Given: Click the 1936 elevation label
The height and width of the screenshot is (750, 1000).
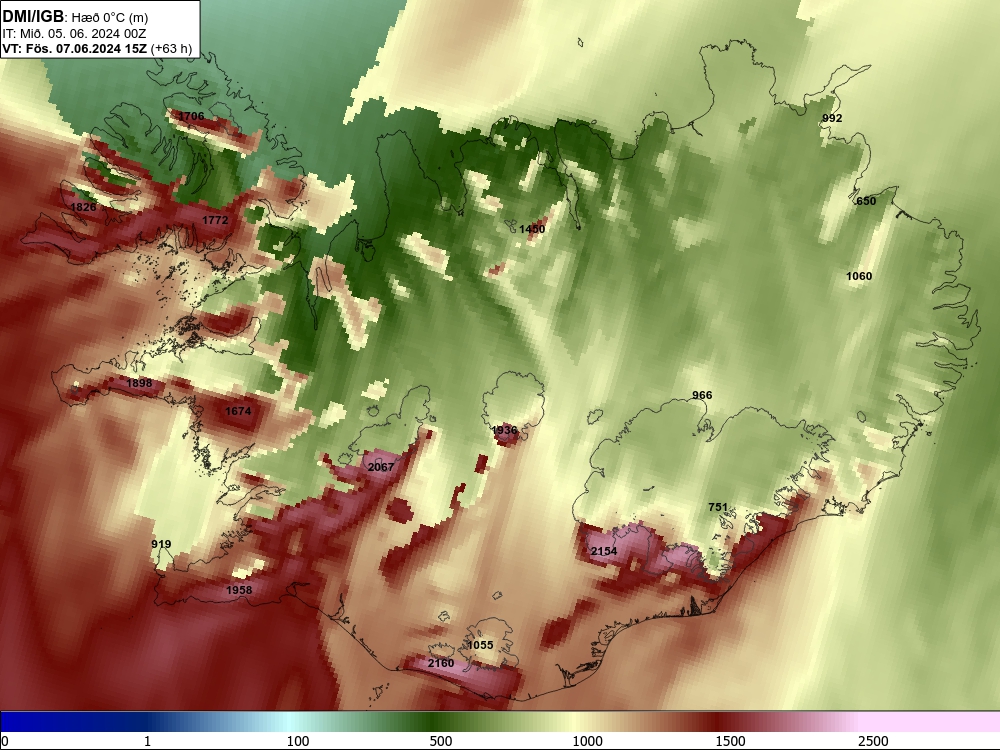Looking at the screenshot, I should pyautogui.click(x=504, y=430).
